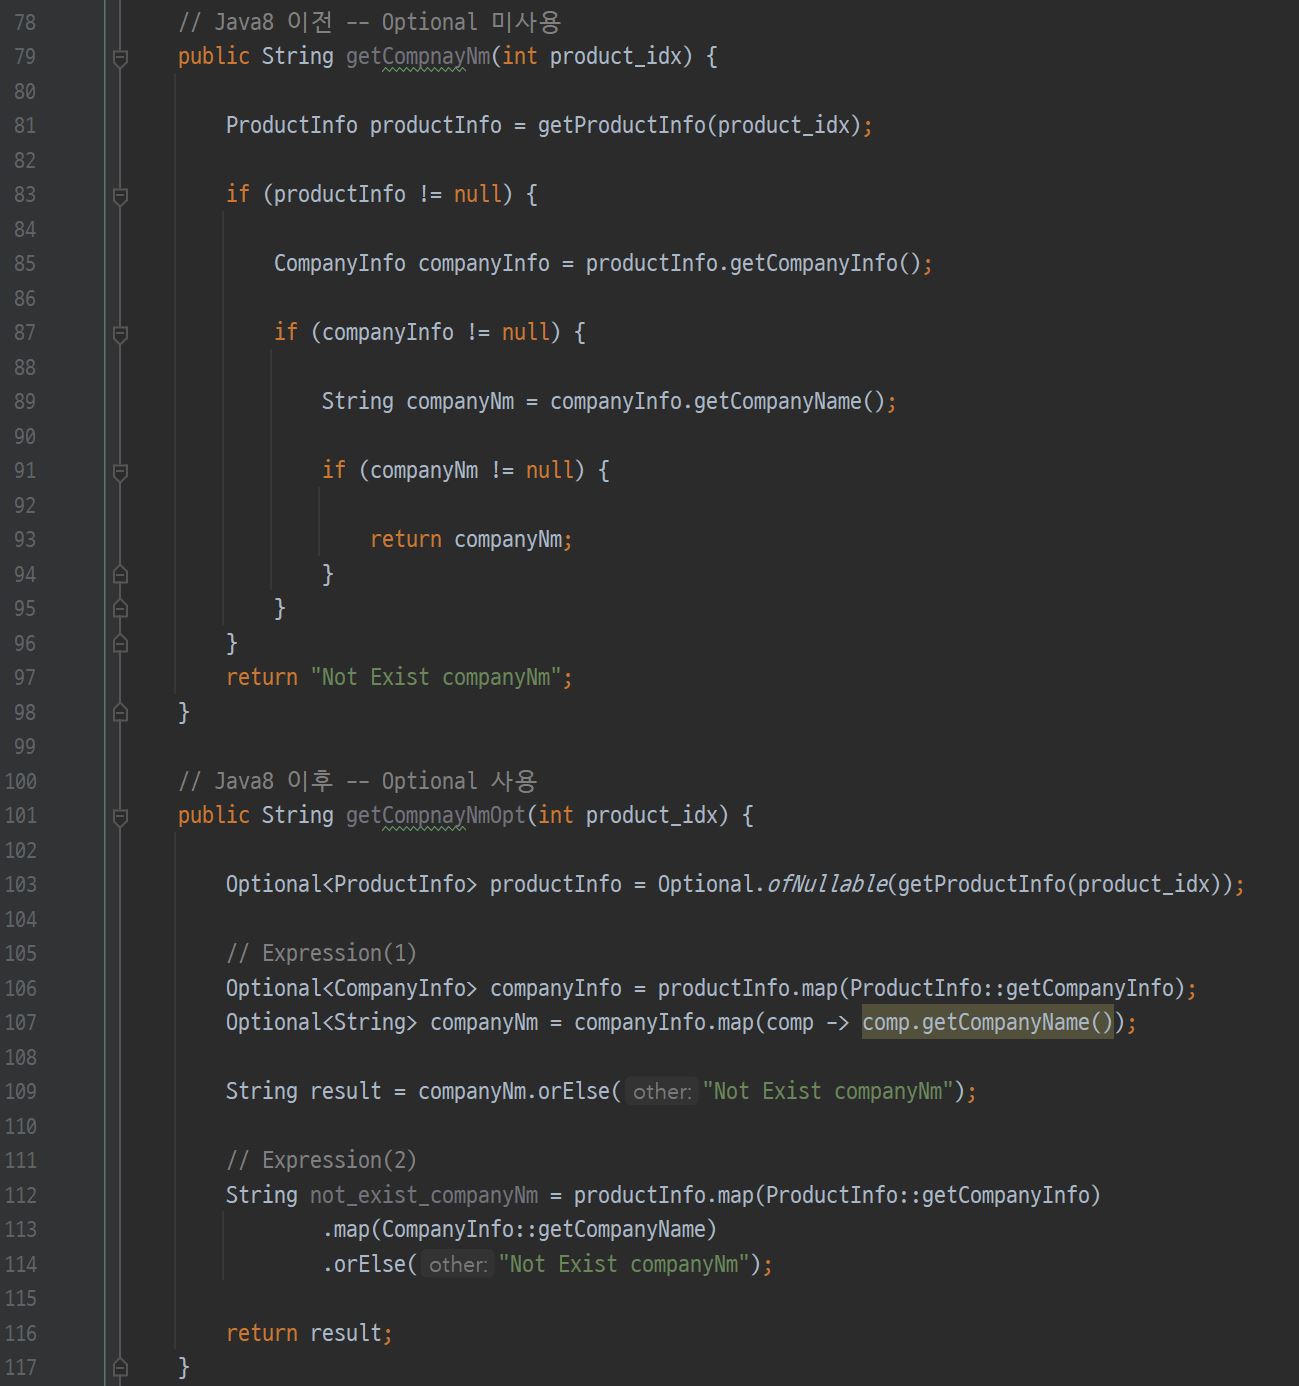
Task: Collapse the companyNm null-check block at line 91
Action: 120,472
